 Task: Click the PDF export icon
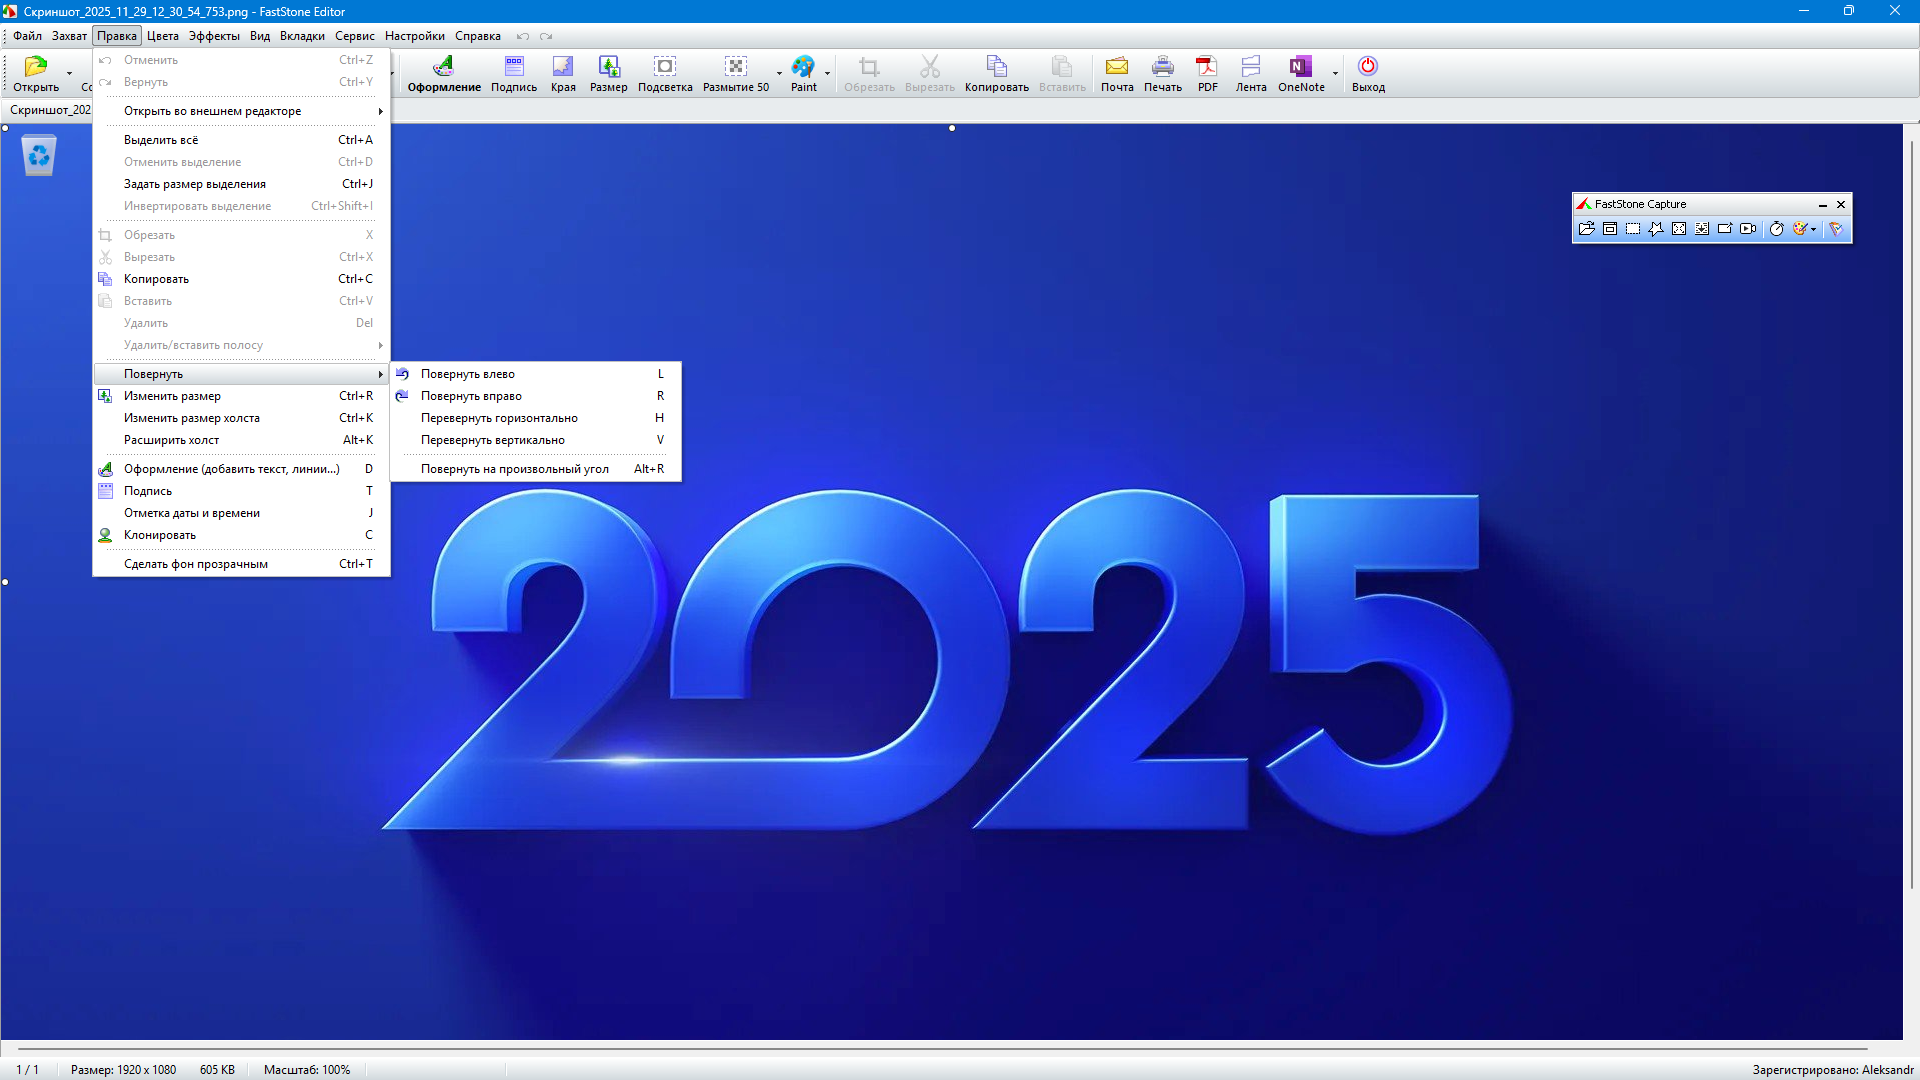1207,73
